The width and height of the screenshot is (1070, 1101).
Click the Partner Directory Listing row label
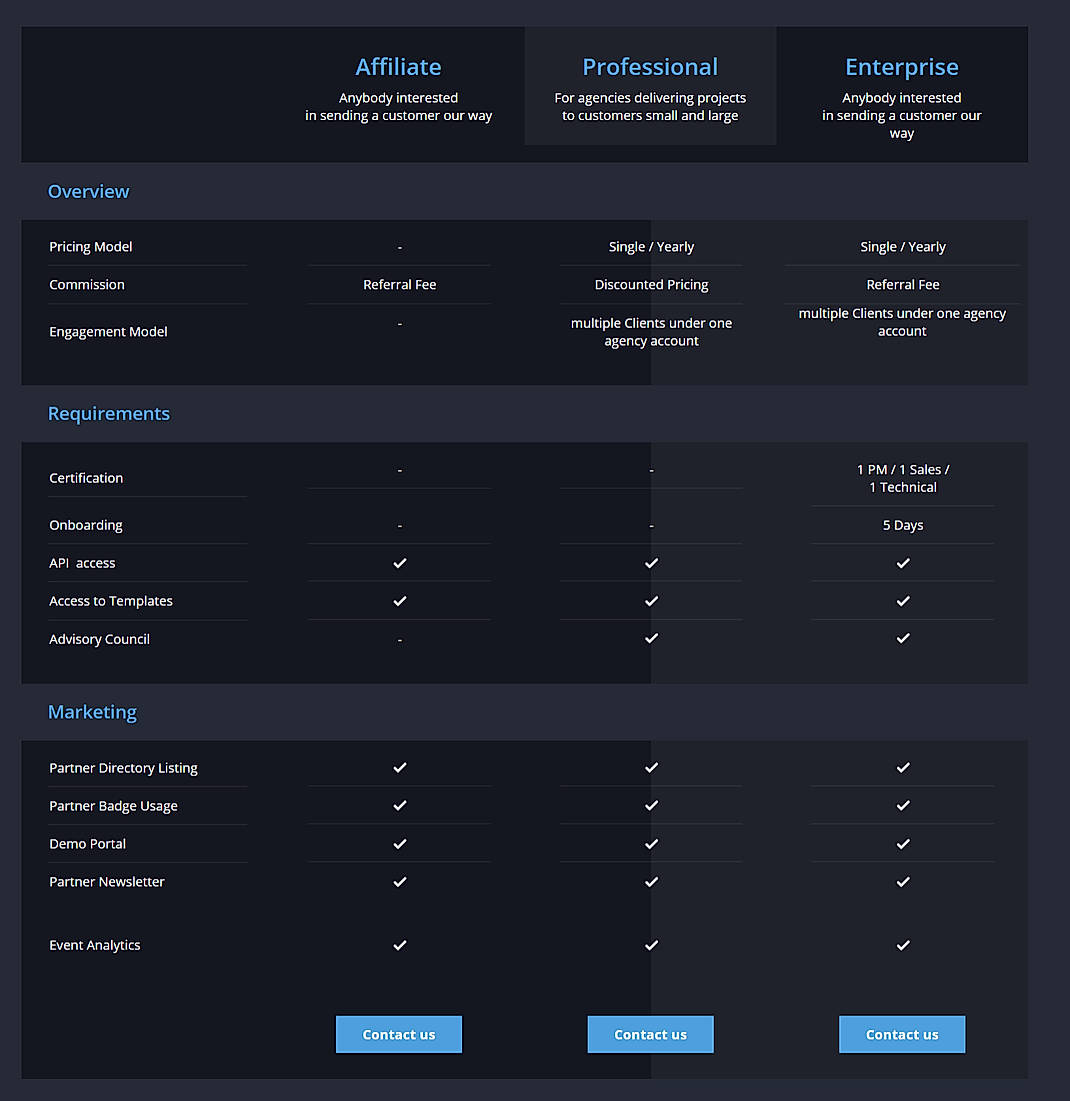[124, 768]
